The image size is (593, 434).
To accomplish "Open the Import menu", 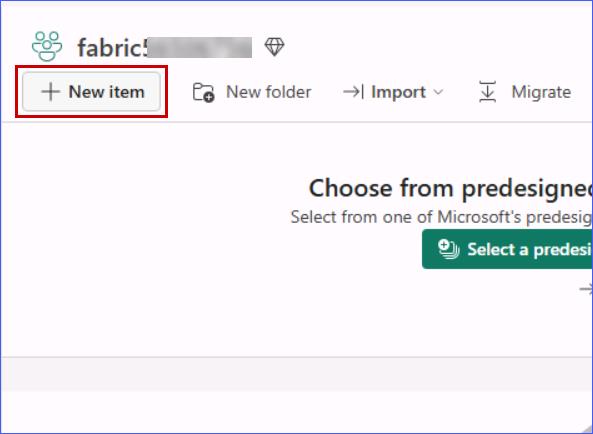I will [393, 92].
